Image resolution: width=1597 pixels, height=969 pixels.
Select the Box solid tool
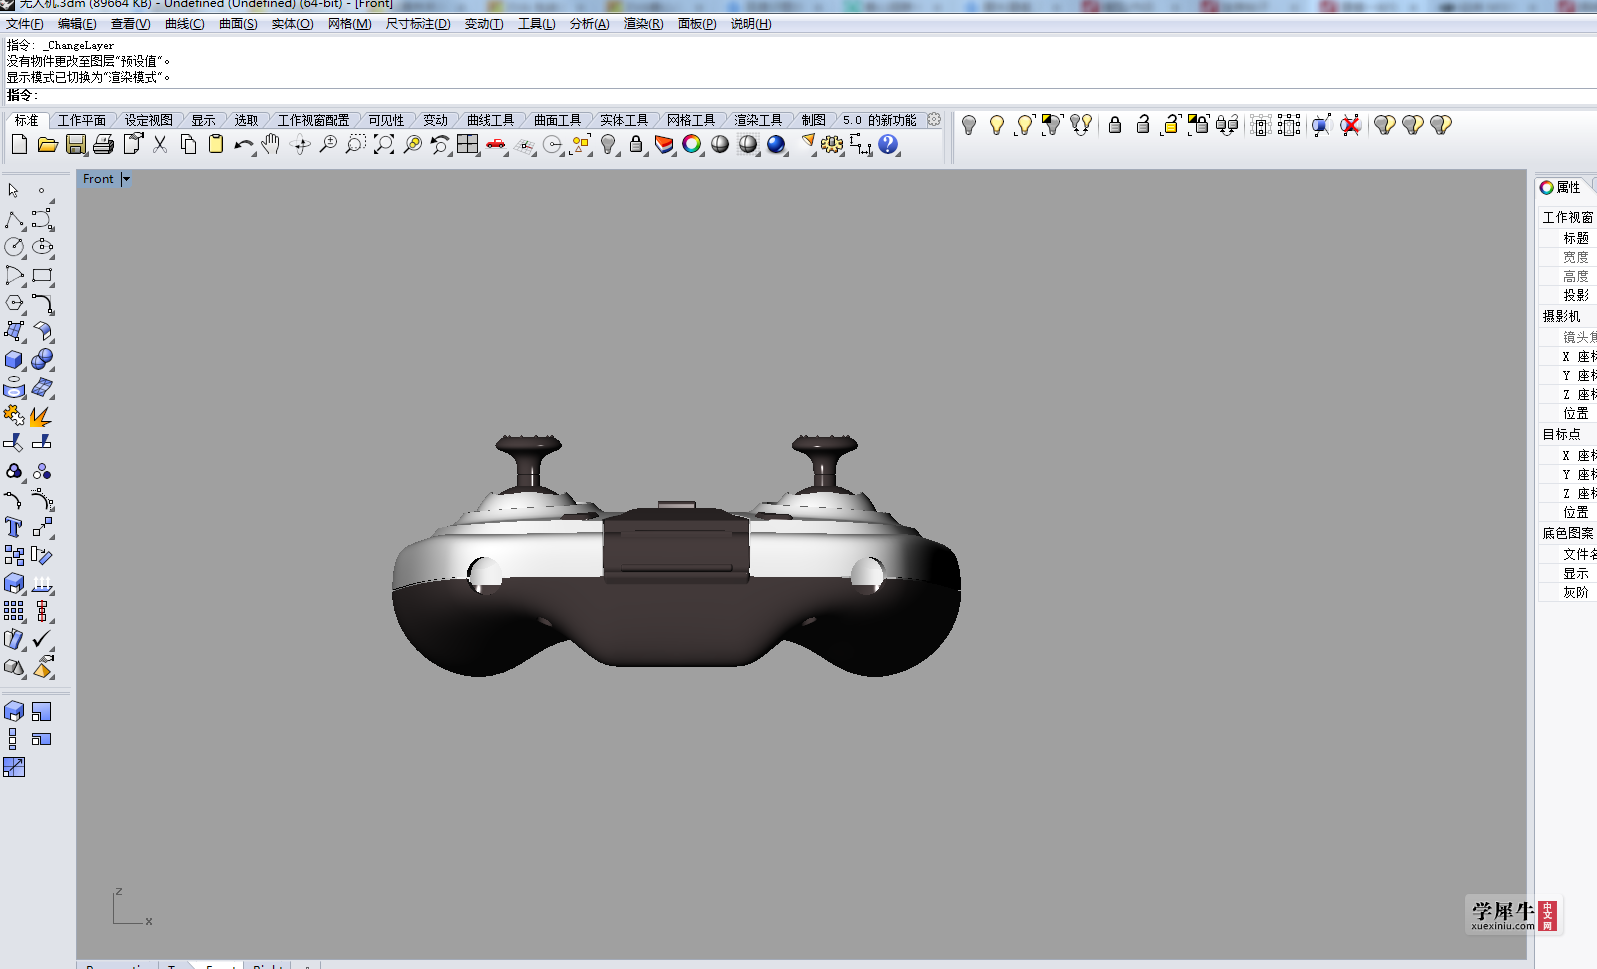(x=14, y=359)
